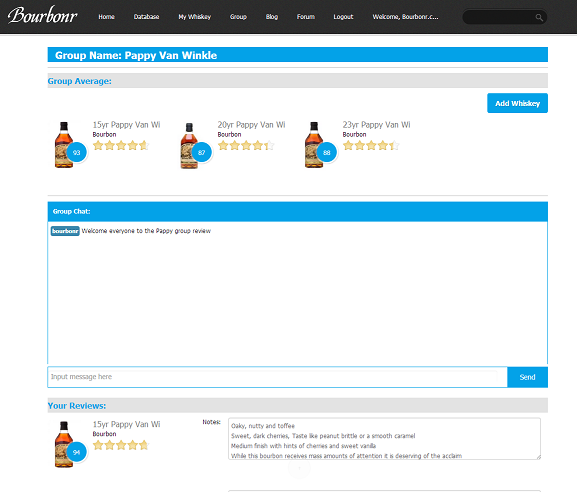Open My Whiskey page
This screenshot has height=492, width=577.
tap(195, 17)
